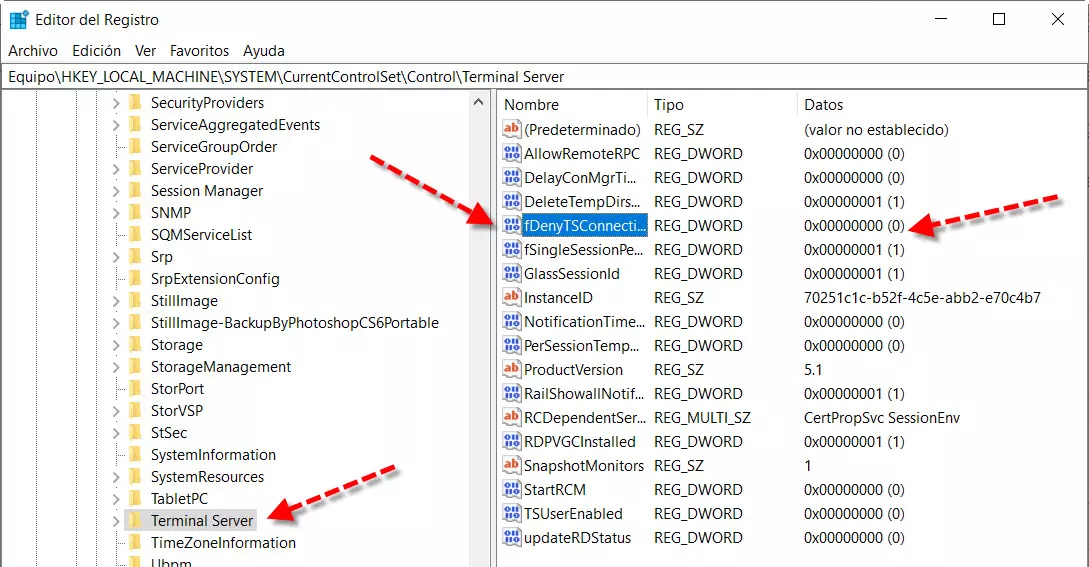
Task: Click the folder icon of SecurityProviders
Action: (x=135, y=102)
